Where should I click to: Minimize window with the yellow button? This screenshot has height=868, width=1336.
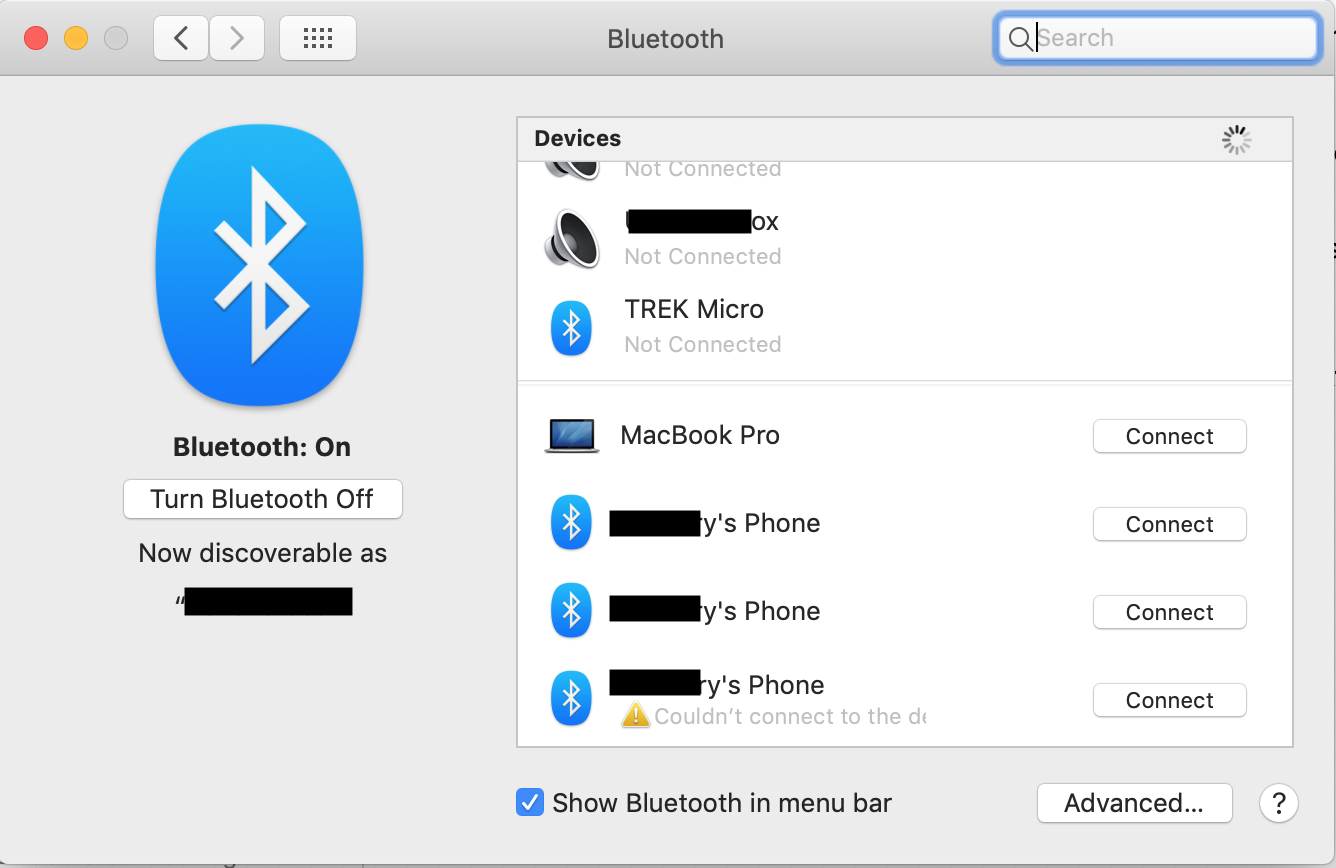coord(76,38)
